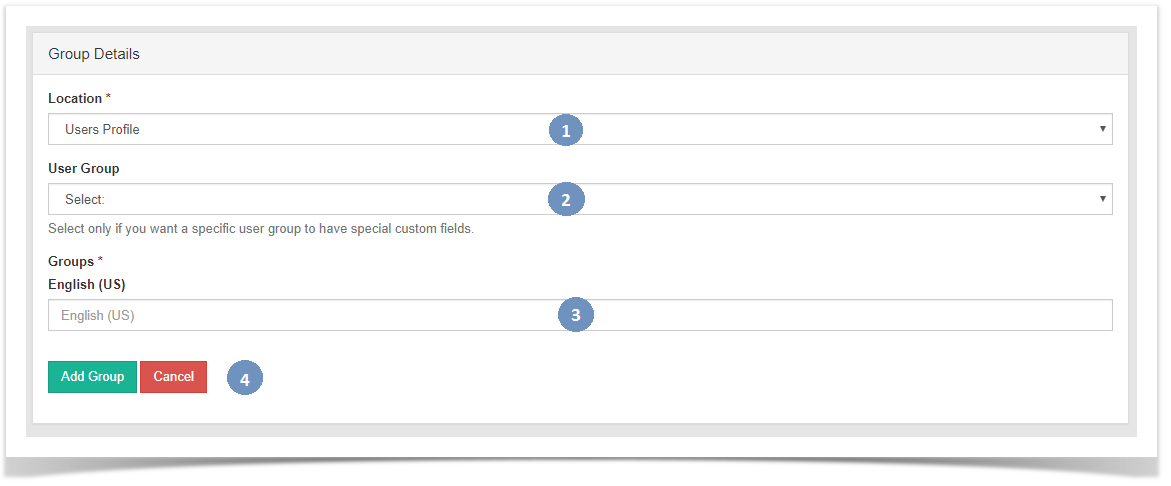The height and width of the screenshot is (486, 1171).
Task: Click the Users Profile text in Location
Action: pos(102,129)
